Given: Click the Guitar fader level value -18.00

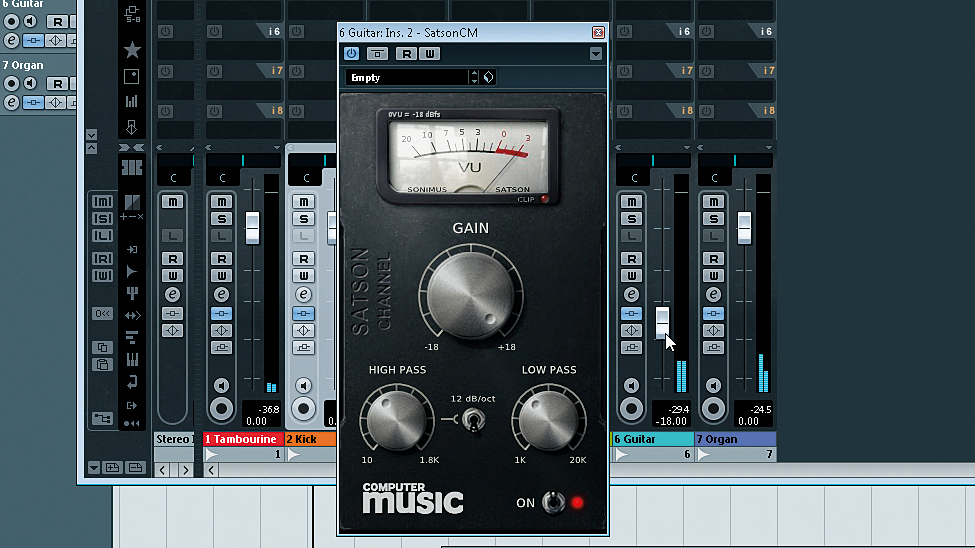Looking at the screenshot, I should (x=672, y=421).
